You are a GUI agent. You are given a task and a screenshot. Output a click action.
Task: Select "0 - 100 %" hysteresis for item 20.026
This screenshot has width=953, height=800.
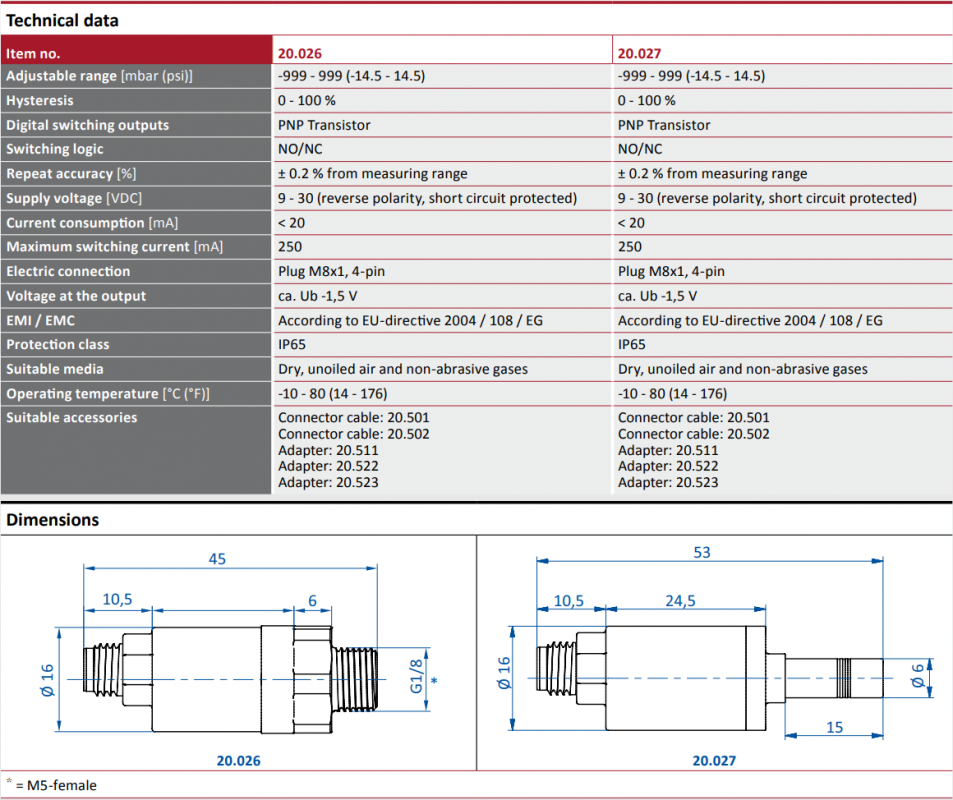click(307, 100)
